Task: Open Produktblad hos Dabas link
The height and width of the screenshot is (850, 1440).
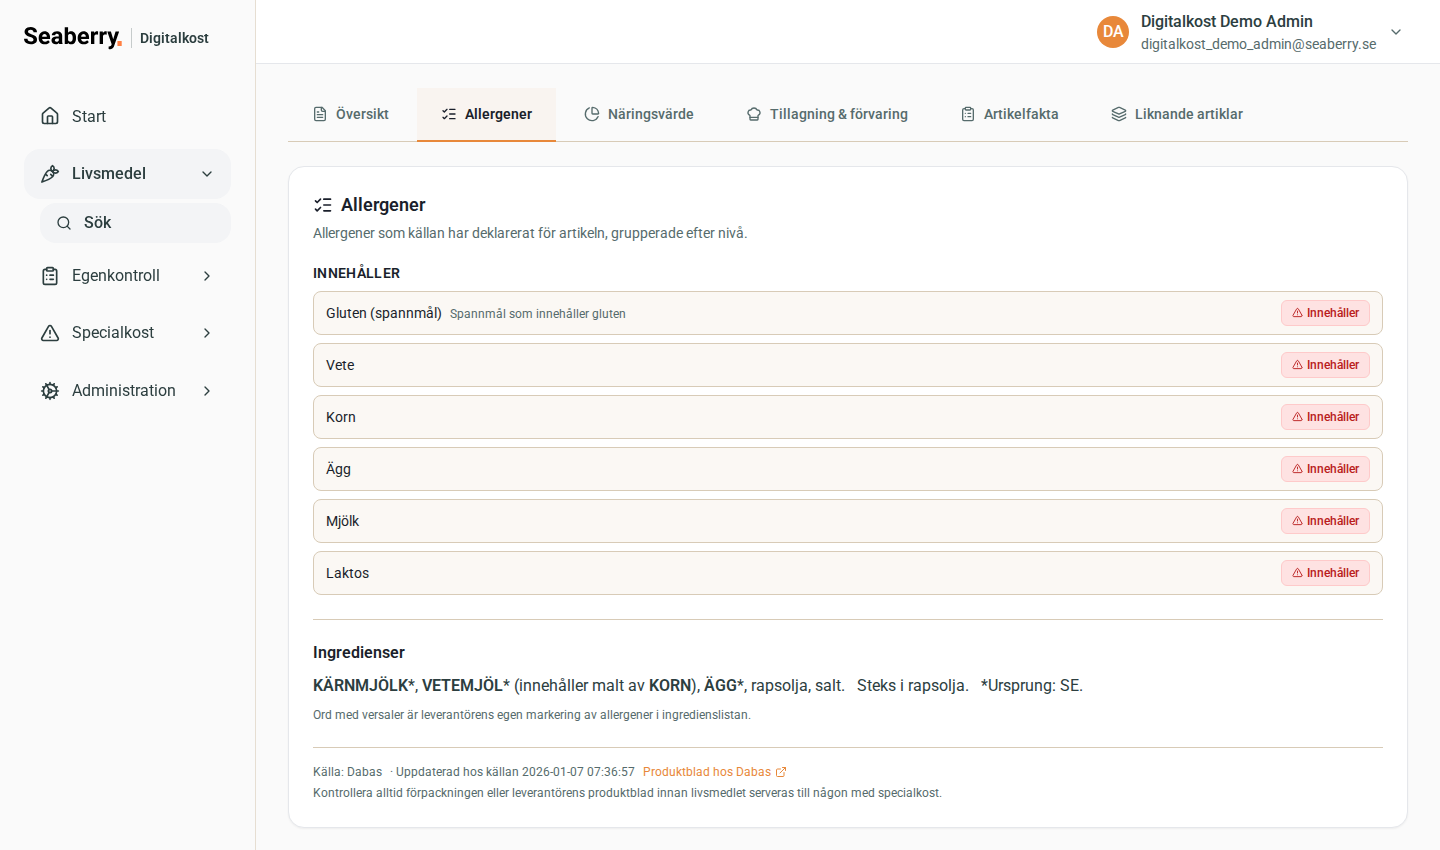Action: coord(715,772)
